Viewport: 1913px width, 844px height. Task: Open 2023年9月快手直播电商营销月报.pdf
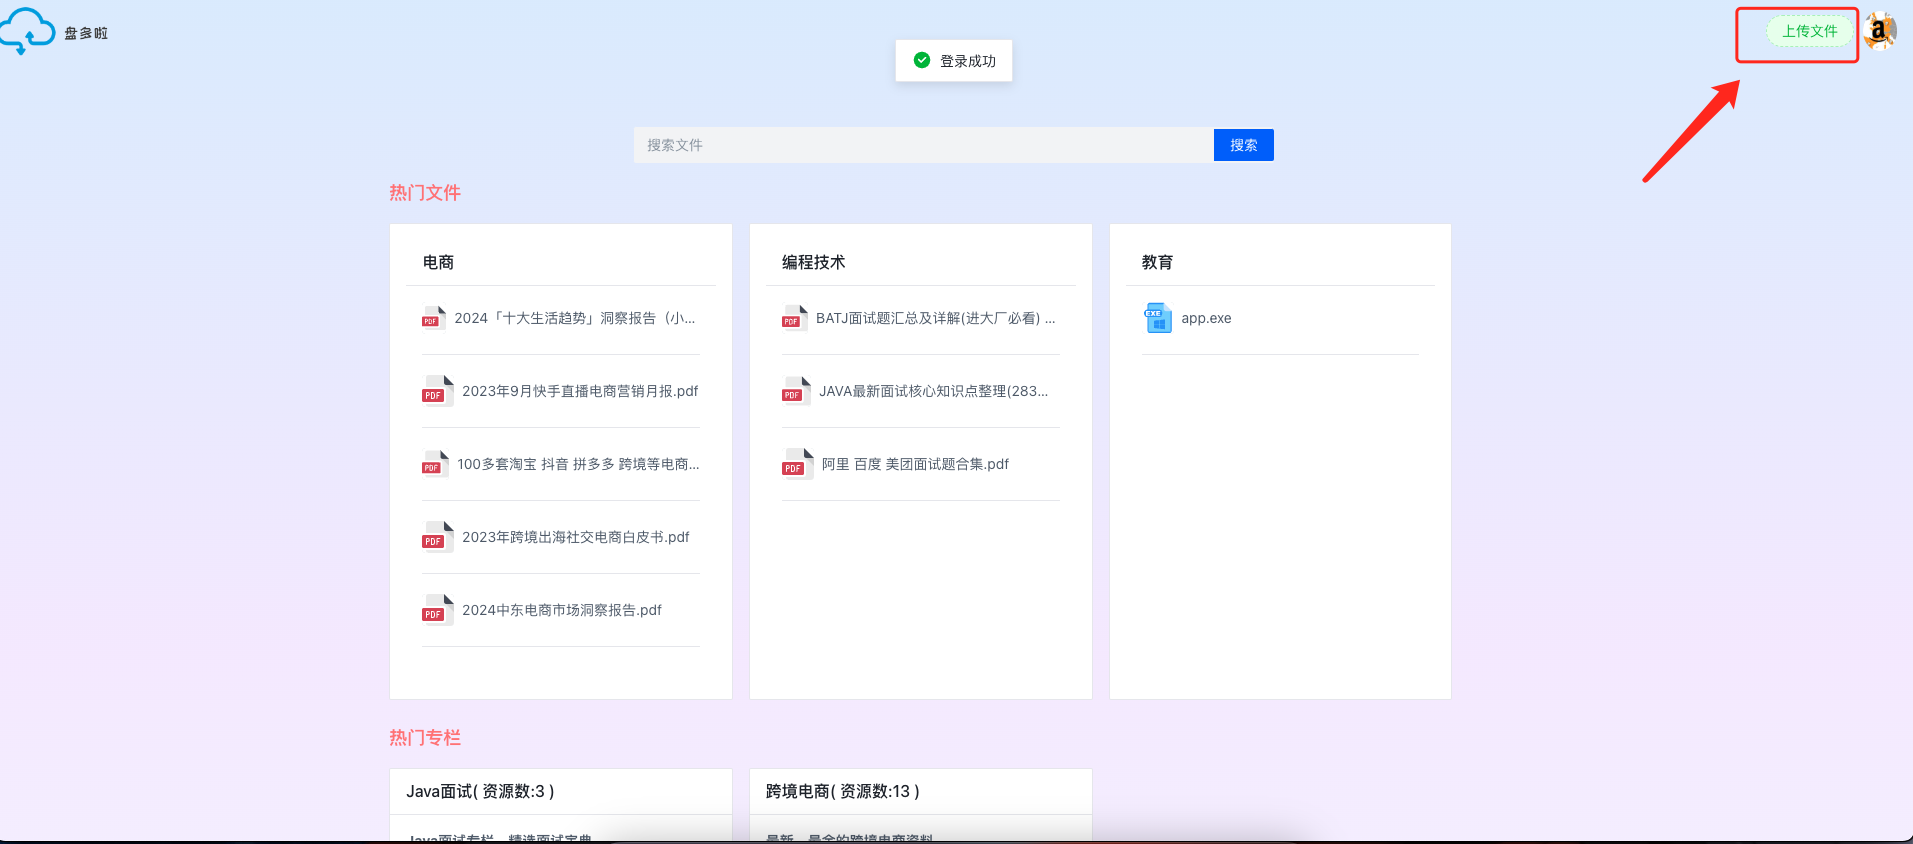(x=580, y=391)
